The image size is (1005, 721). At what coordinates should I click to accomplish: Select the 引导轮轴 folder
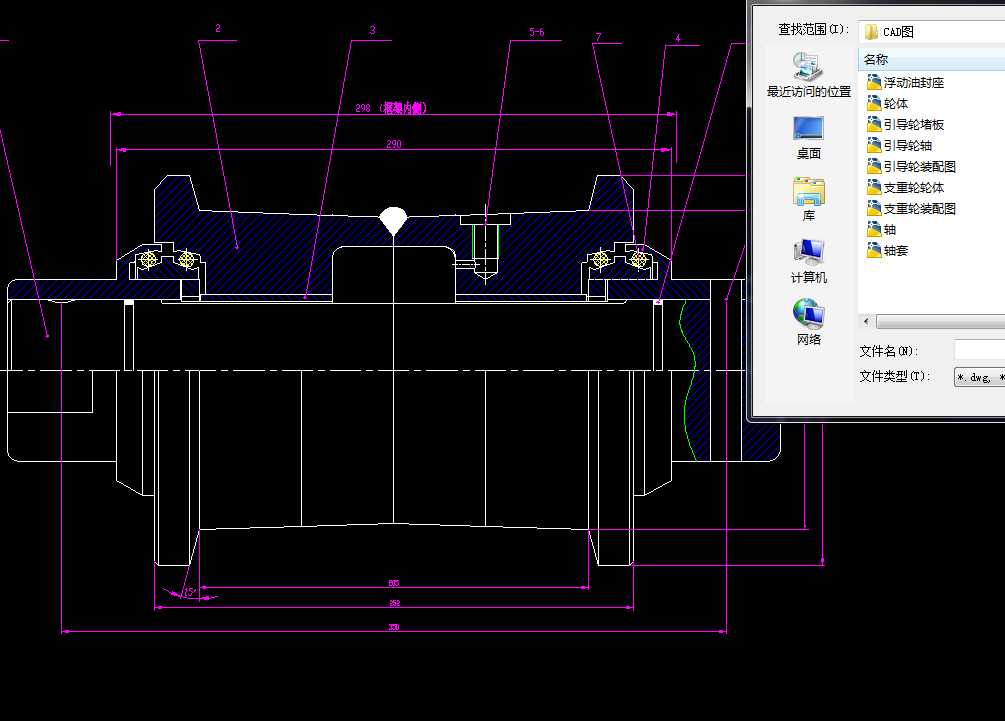click(899, 145)
